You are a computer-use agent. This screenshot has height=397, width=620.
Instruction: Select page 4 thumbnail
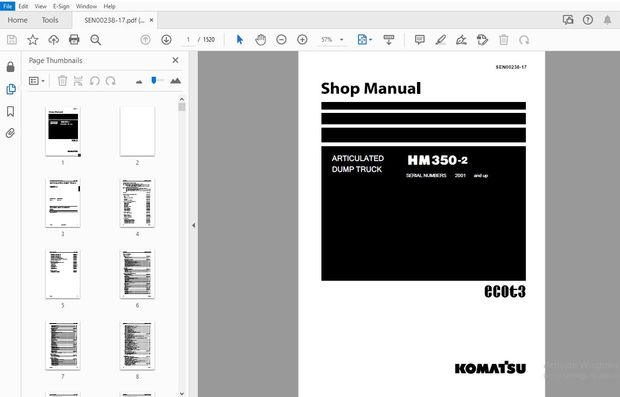(x=137, y=203)
